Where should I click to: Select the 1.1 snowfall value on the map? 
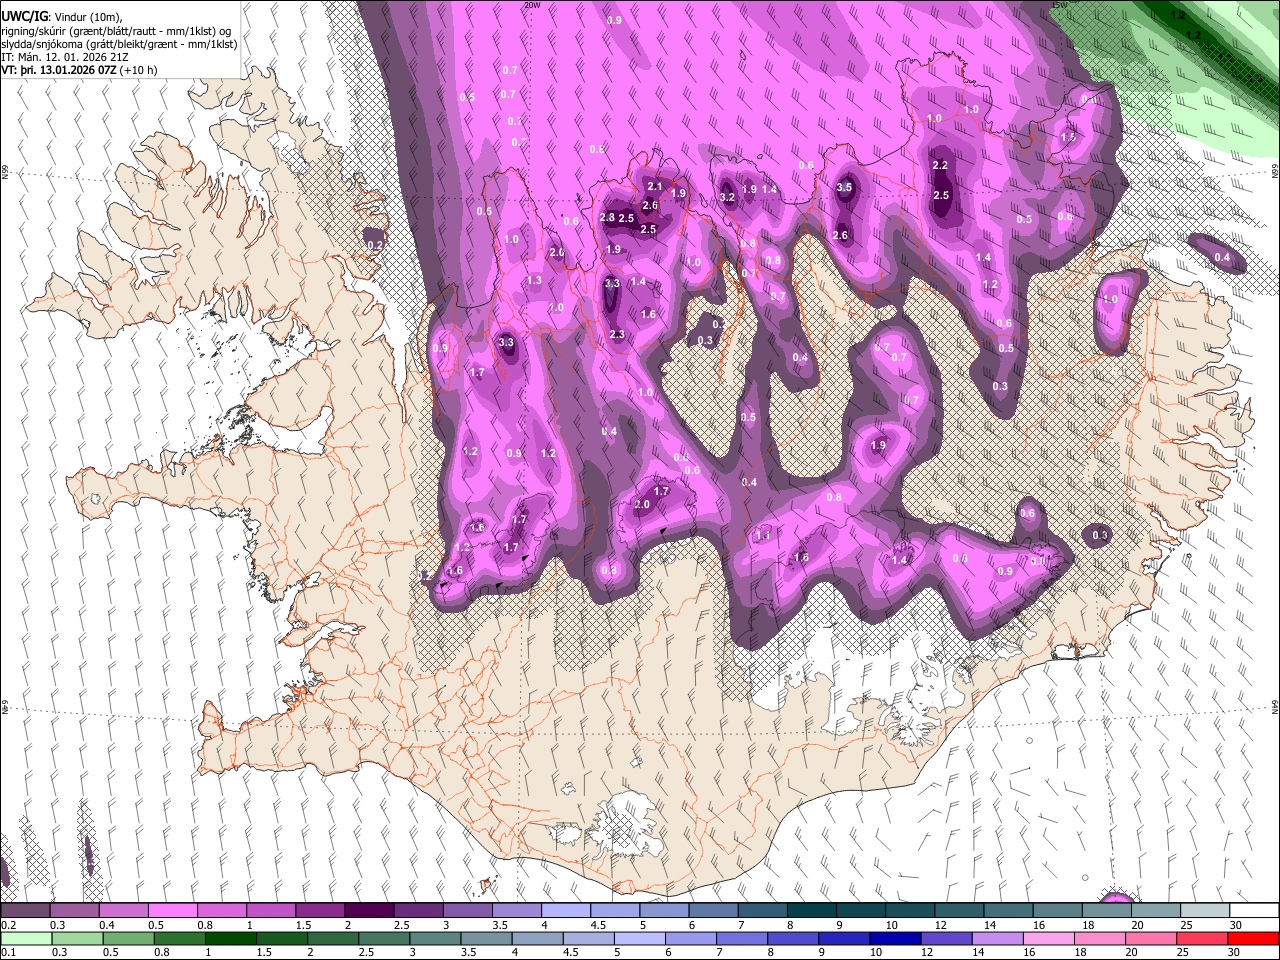tap(764, 535)
